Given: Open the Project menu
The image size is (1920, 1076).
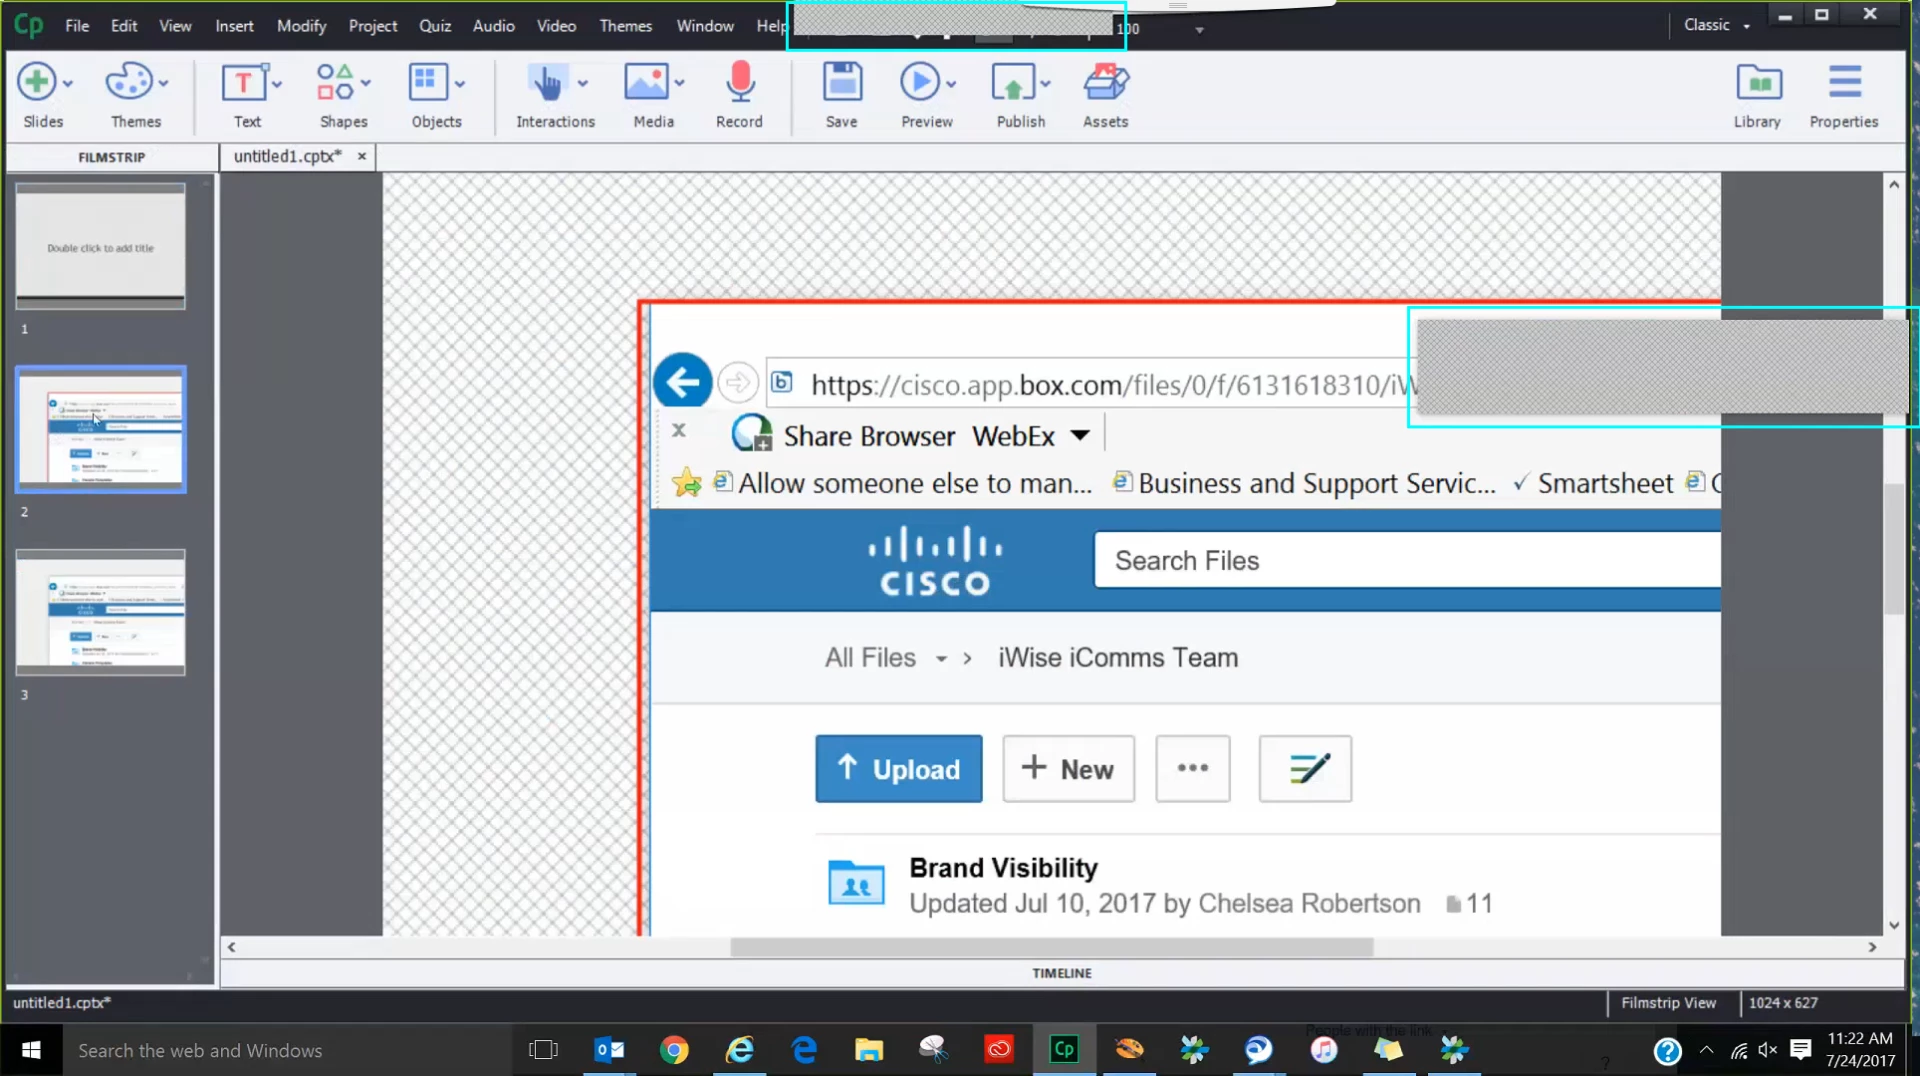Looking at the screenshot, I should pos(373,26).
